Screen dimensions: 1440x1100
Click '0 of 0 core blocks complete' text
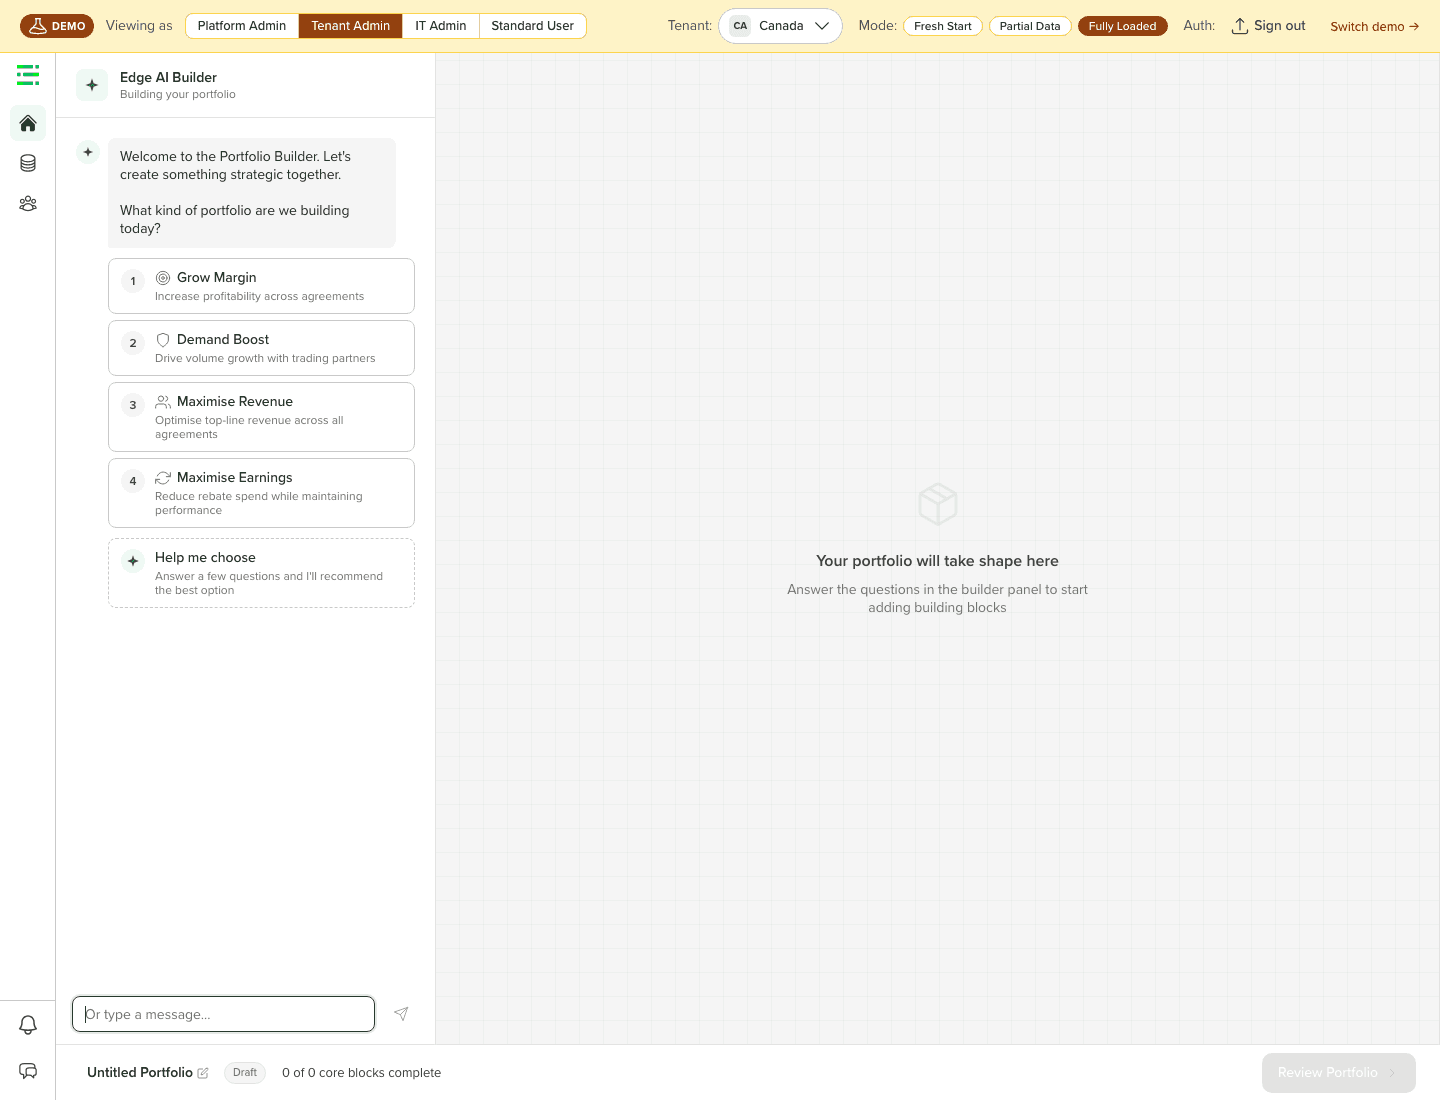pos(361,1073)
